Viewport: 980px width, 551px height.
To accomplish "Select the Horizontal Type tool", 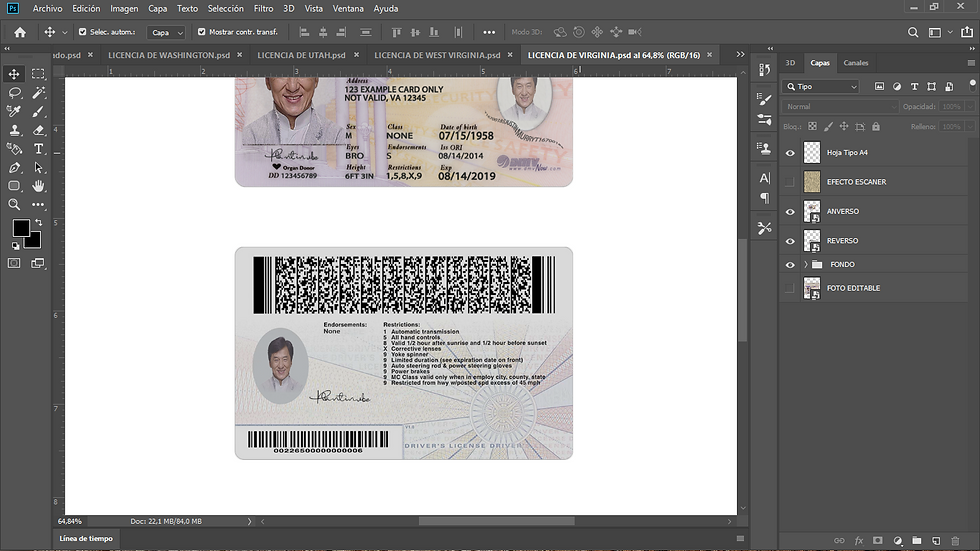I will pos(38,149).
